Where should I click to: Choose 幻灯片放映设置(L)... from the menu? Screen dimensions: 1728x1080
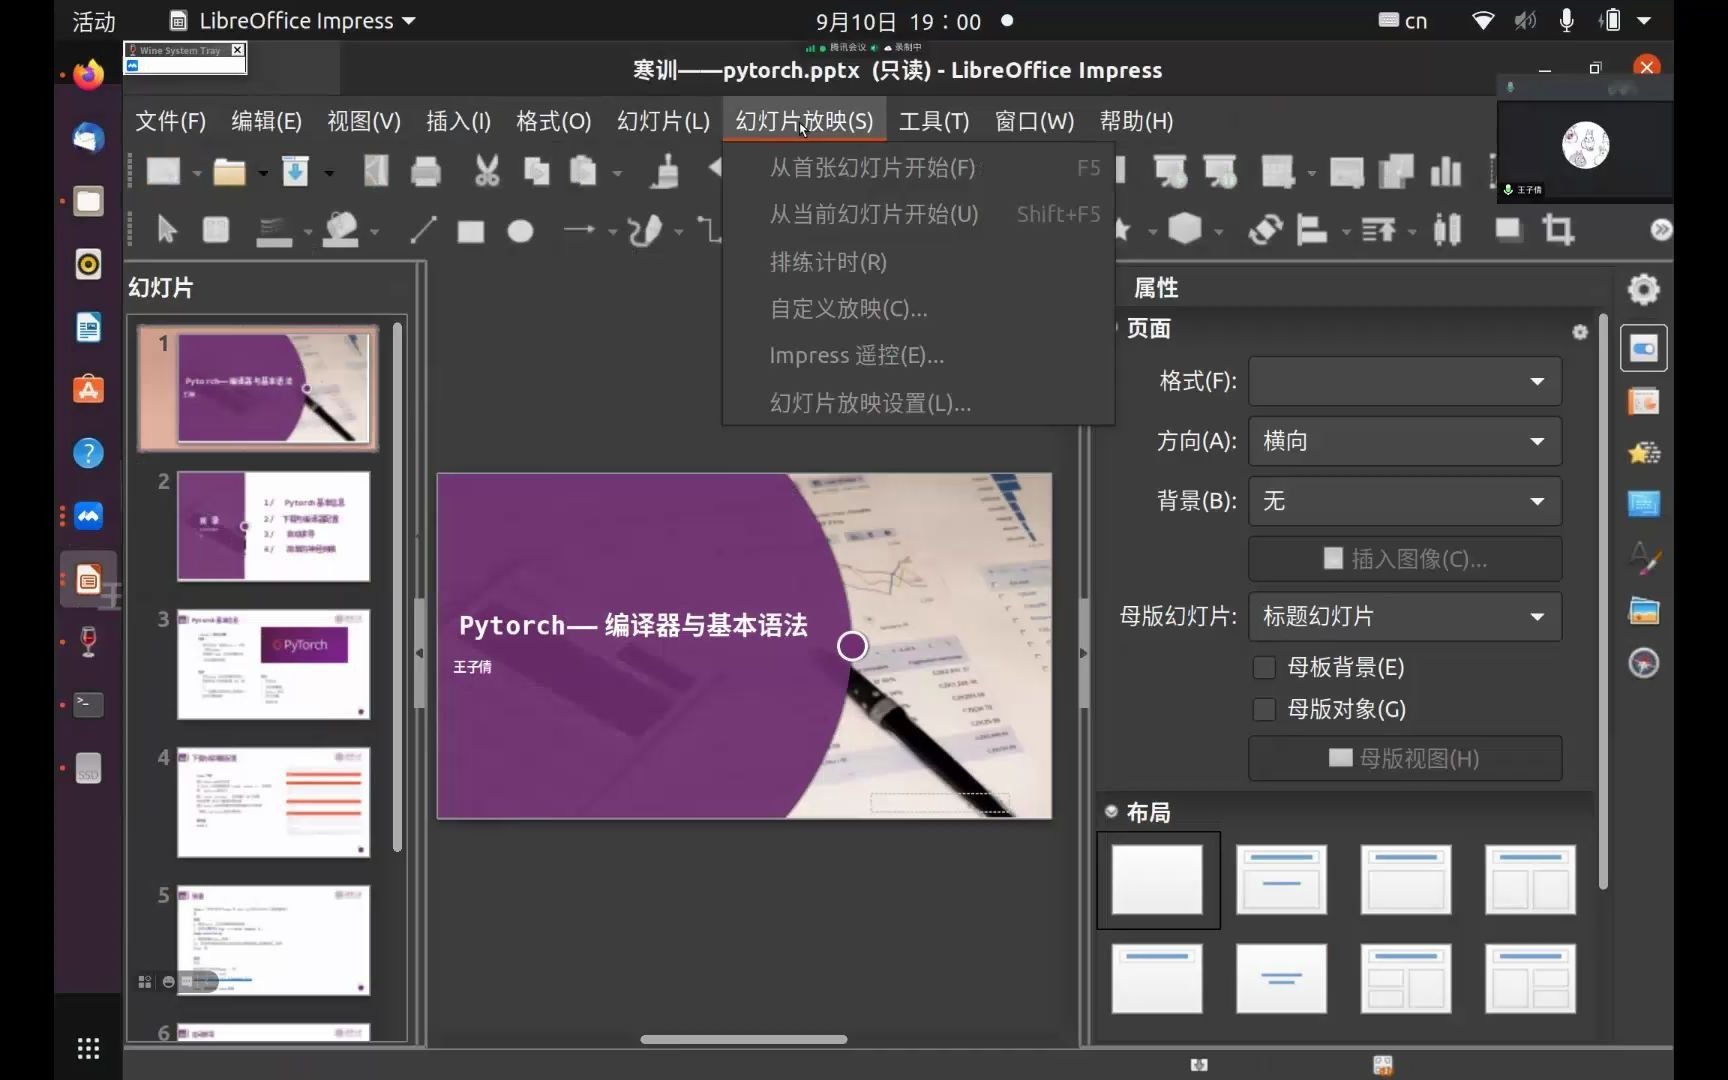pos(919,403)
